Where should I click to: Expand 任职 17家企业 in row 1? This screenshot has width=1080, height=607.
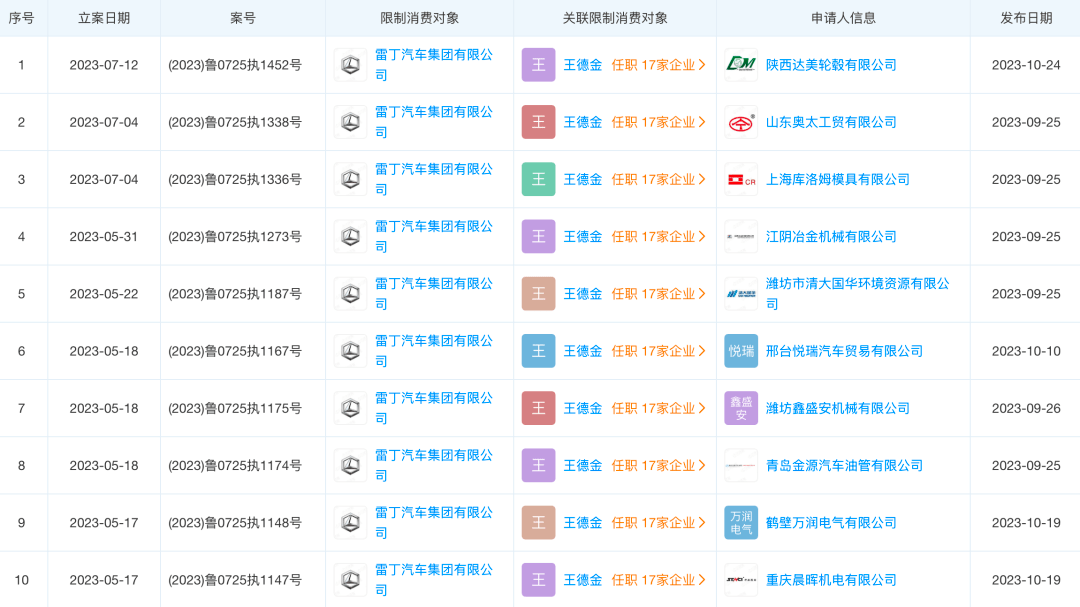point(658,65)
